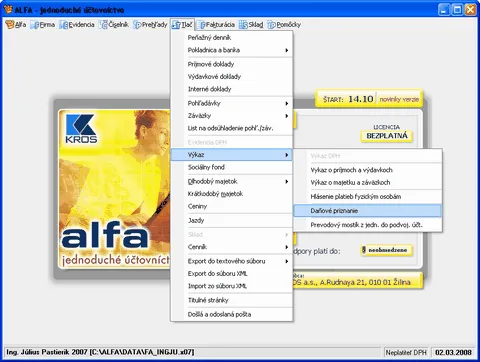The height and width of the screenshot is (362, 480).
Task: Select Prevodový mostík z jedn. do podvoj. účt.
Action: [368, 225]
